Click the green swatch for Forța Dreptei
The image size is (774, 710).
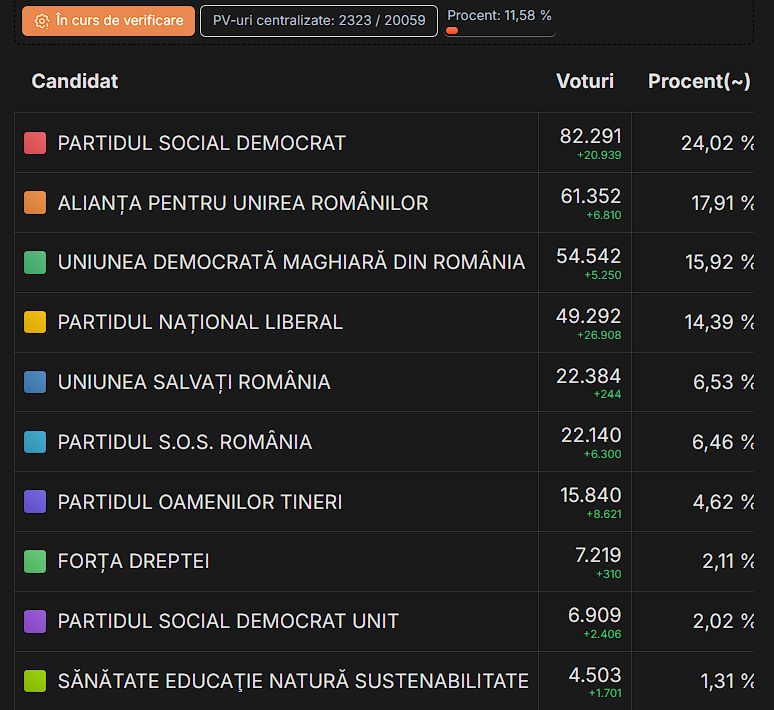pos(35,561)
